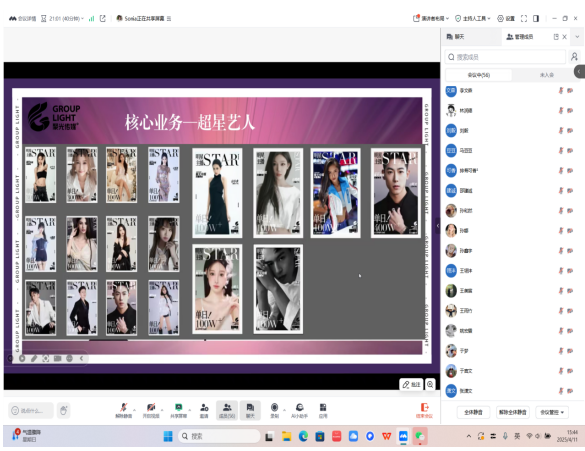585x451 pixels.
Task: Open the AI小助手 assistant
Action: [x=299, y=410]
